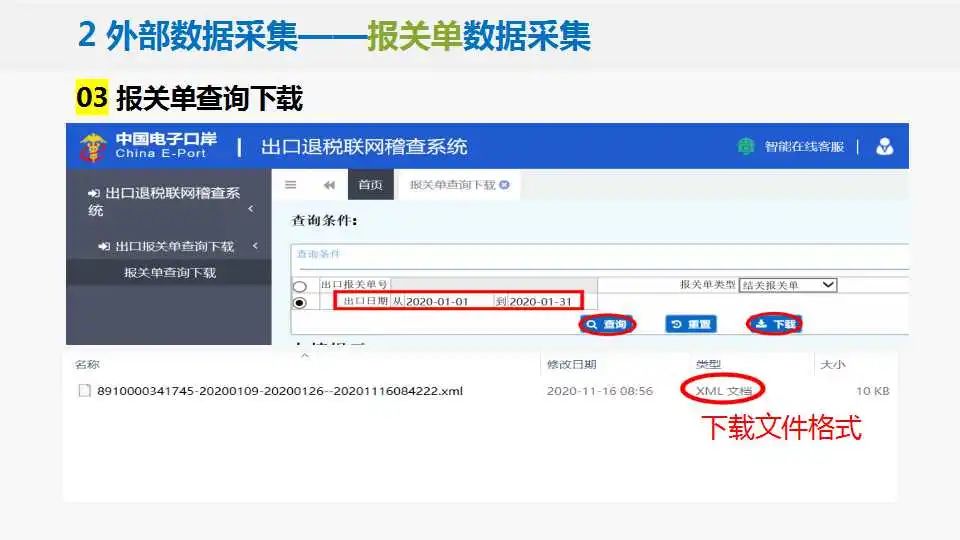Open the user account profile icon

coord(884,146)
